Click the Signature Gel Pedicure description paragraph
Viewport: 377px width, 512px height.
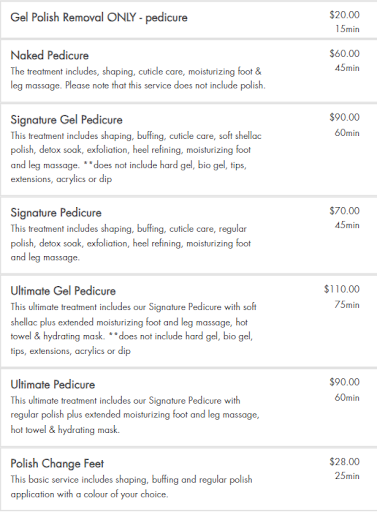point(136,157)
